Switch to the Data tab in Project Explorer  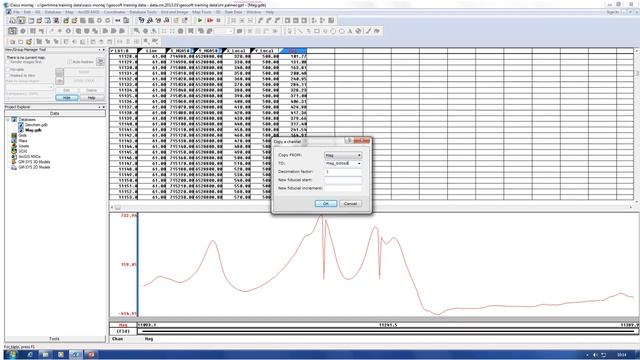pos(54,113)
